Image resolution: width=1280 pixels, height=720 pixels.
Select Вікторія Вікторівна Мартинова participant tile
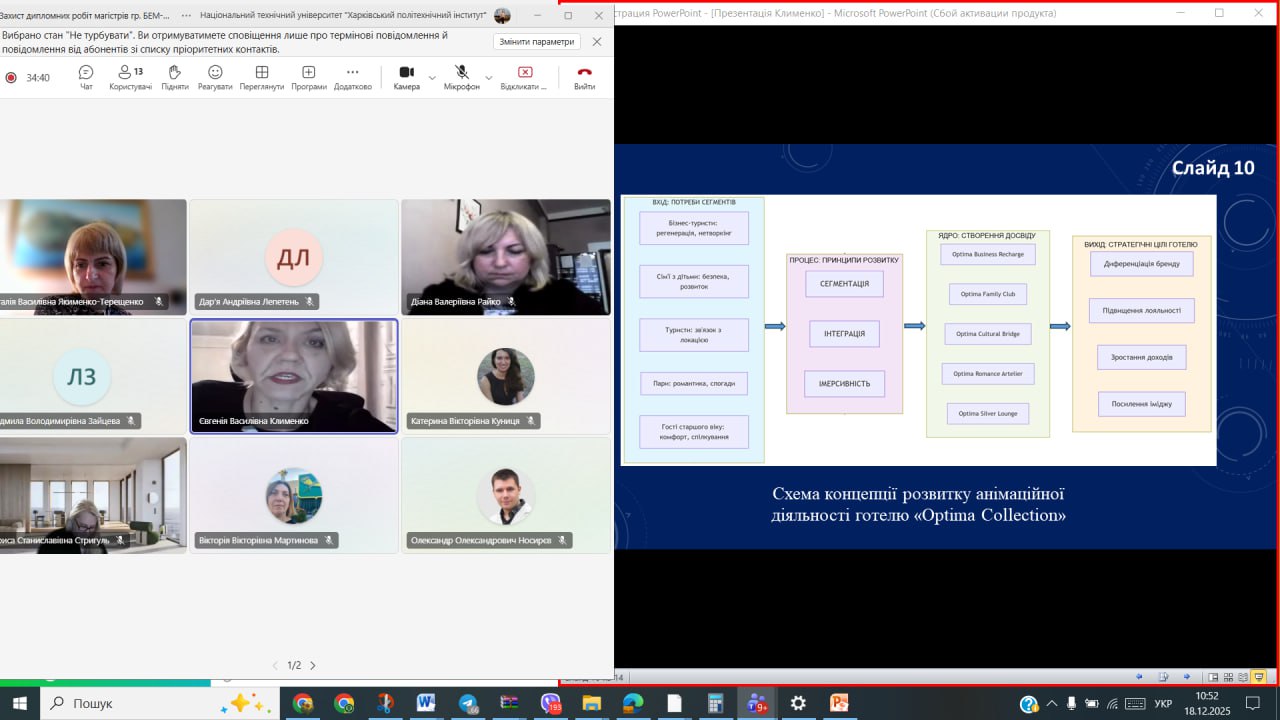point(294,495)
